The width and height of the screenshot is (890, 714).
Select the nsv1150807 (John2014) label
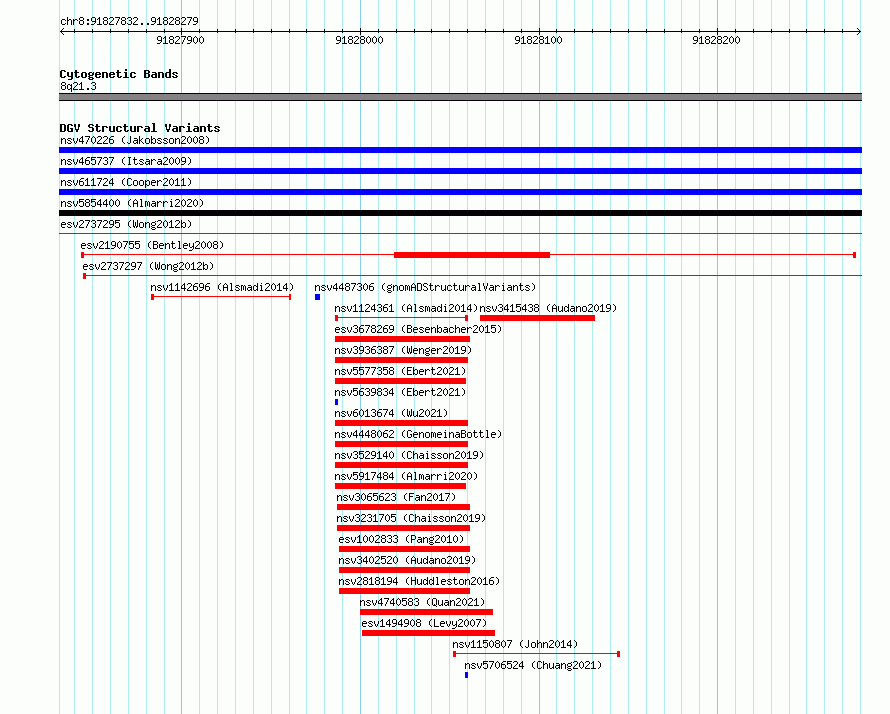point(515,644)
